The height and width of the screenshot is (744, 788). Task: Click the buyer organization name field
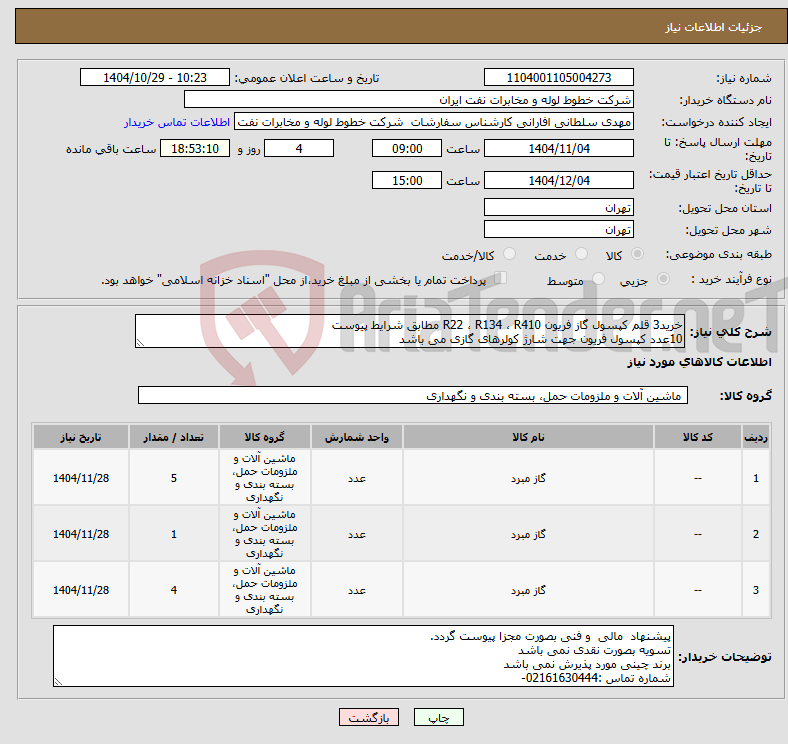pos(409,100)
